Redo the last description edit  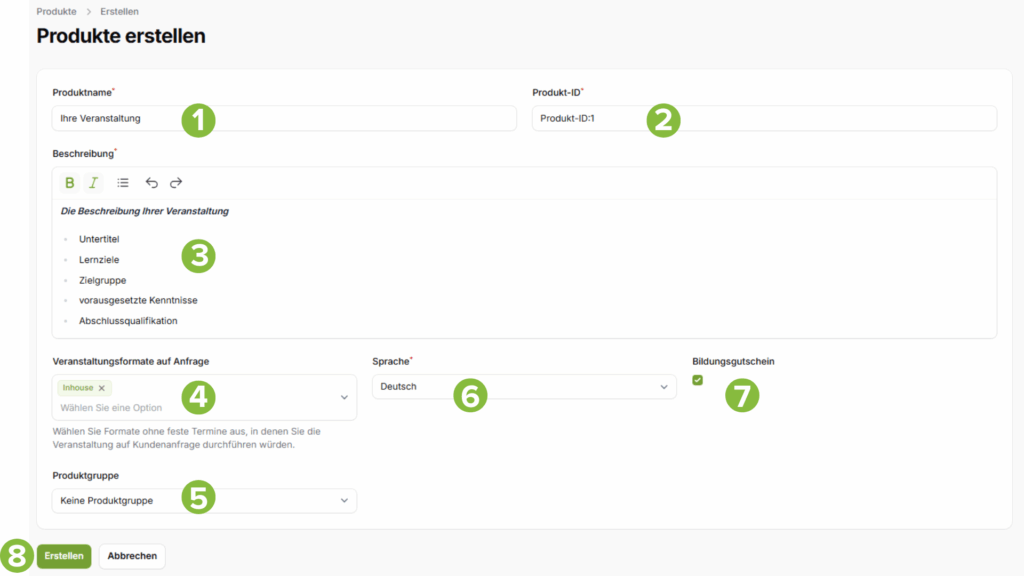tap(176, 183)
